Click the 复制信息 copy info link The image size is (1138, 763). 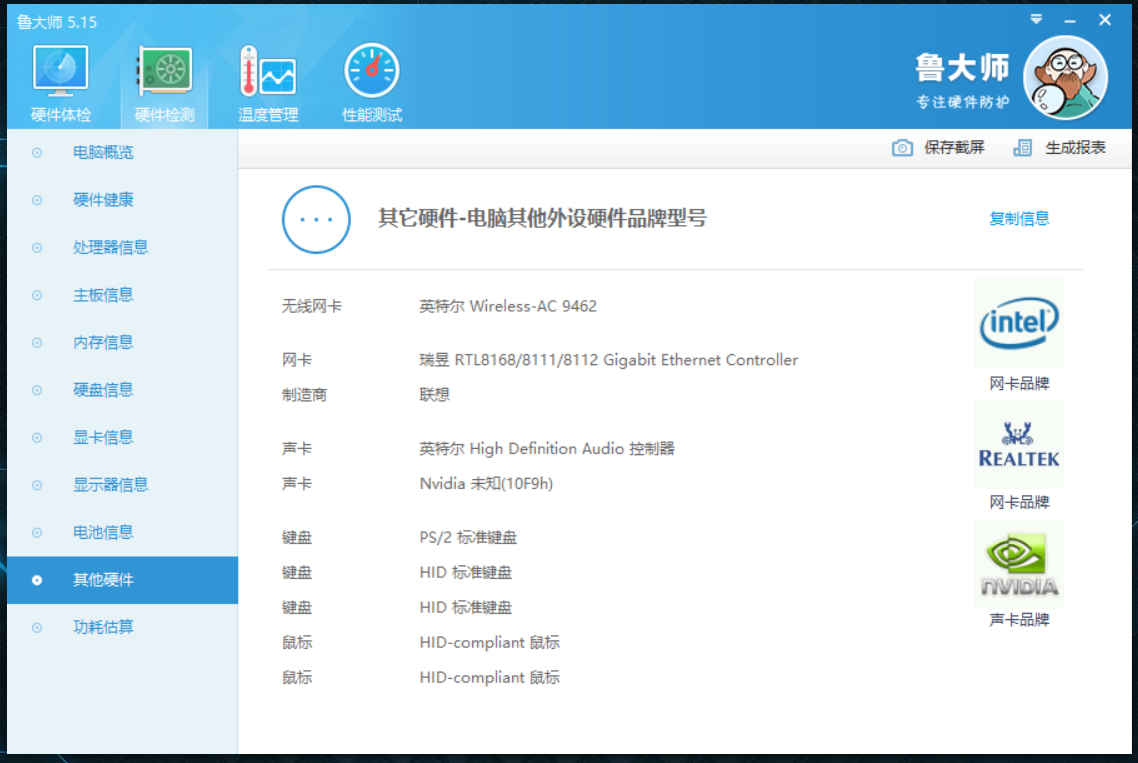pos(1019,219)
